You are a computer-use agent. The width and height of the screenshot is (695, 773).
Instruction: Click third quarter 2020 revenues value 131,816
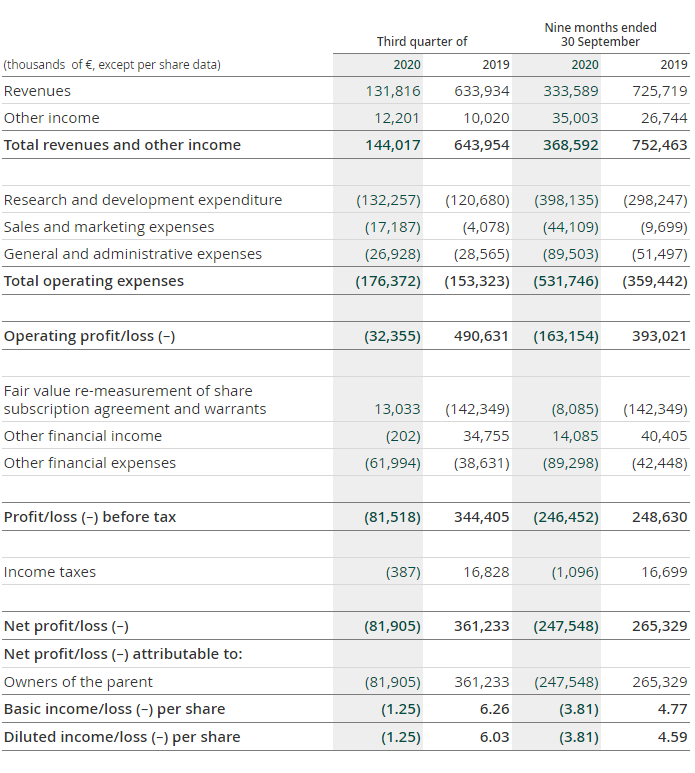pos(393,91)
